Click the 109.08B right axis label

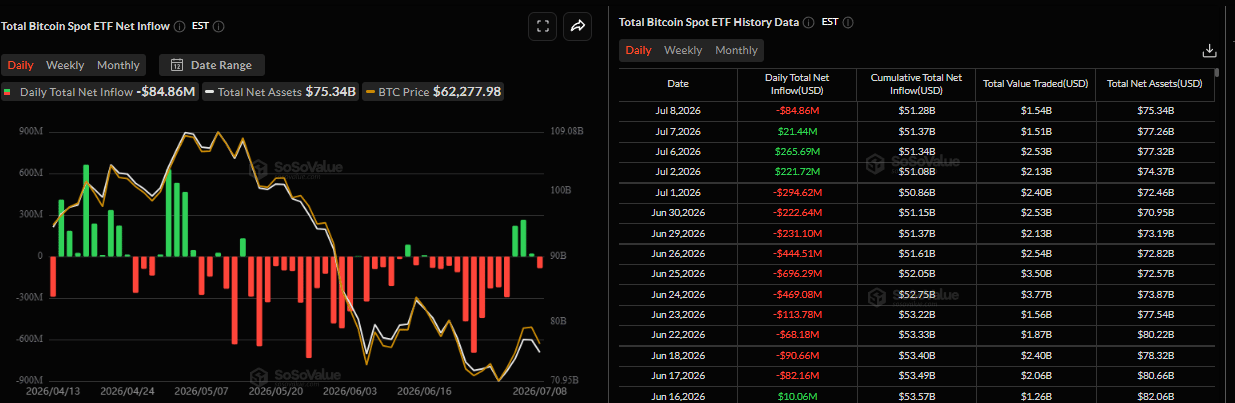(x=566, y=131)
